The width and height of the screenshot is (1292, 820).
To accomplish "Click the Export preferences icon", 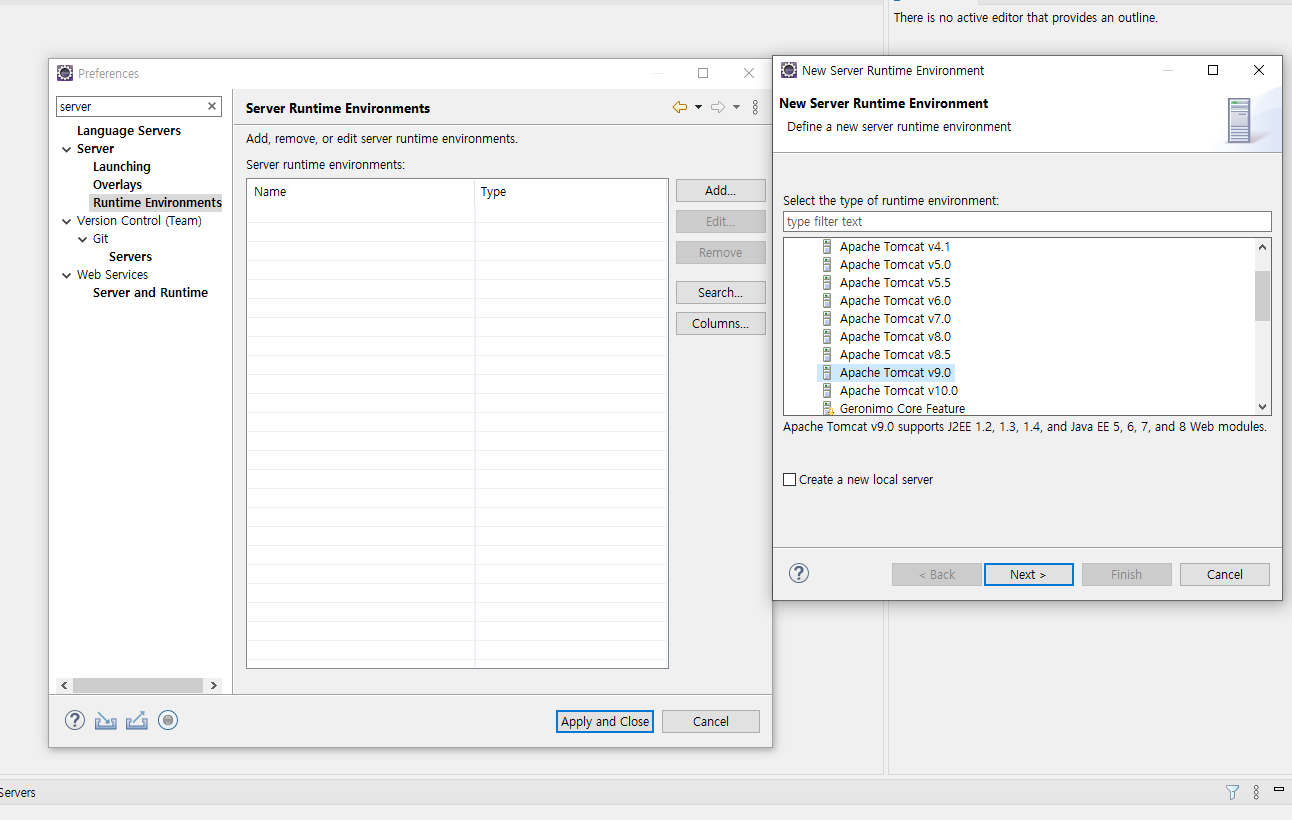I will (137, 720).
